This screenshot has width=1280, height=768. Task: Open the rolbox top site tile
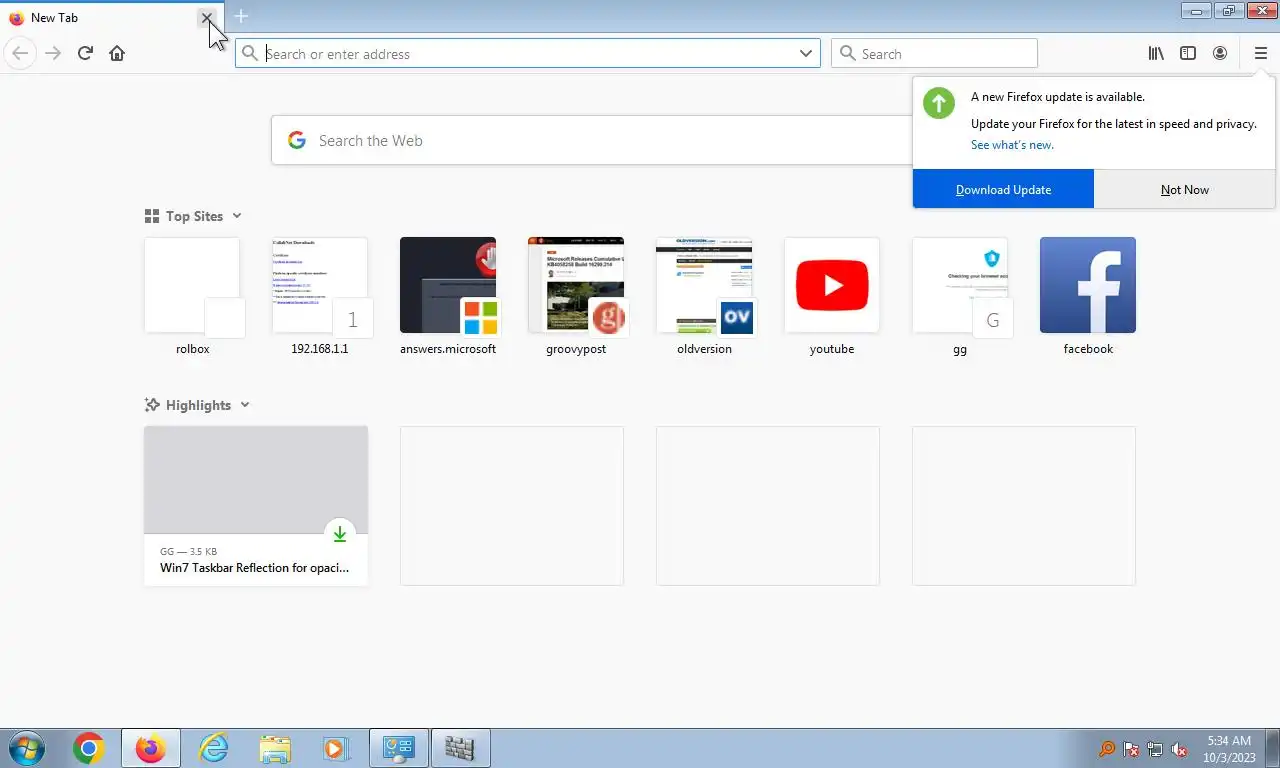[x=192, y=297]
